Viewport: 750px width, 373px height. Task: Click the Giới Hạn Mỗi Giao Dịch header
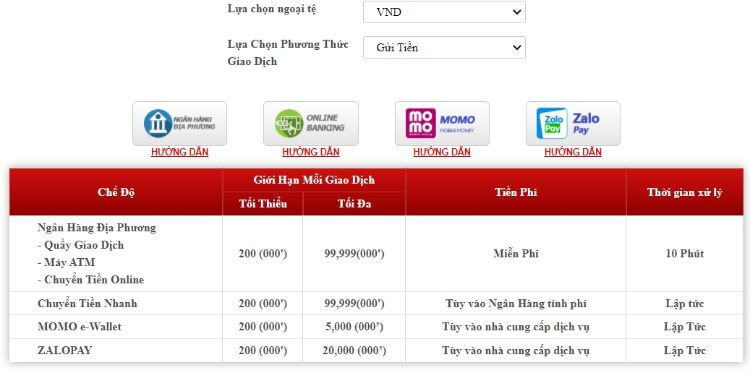coord(314,180)
